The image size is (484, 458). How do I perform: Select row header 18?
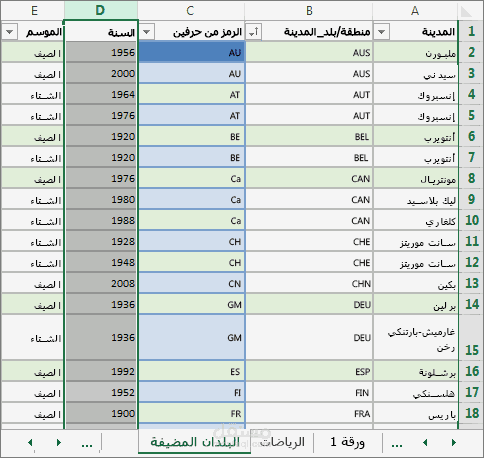[471, 413]
